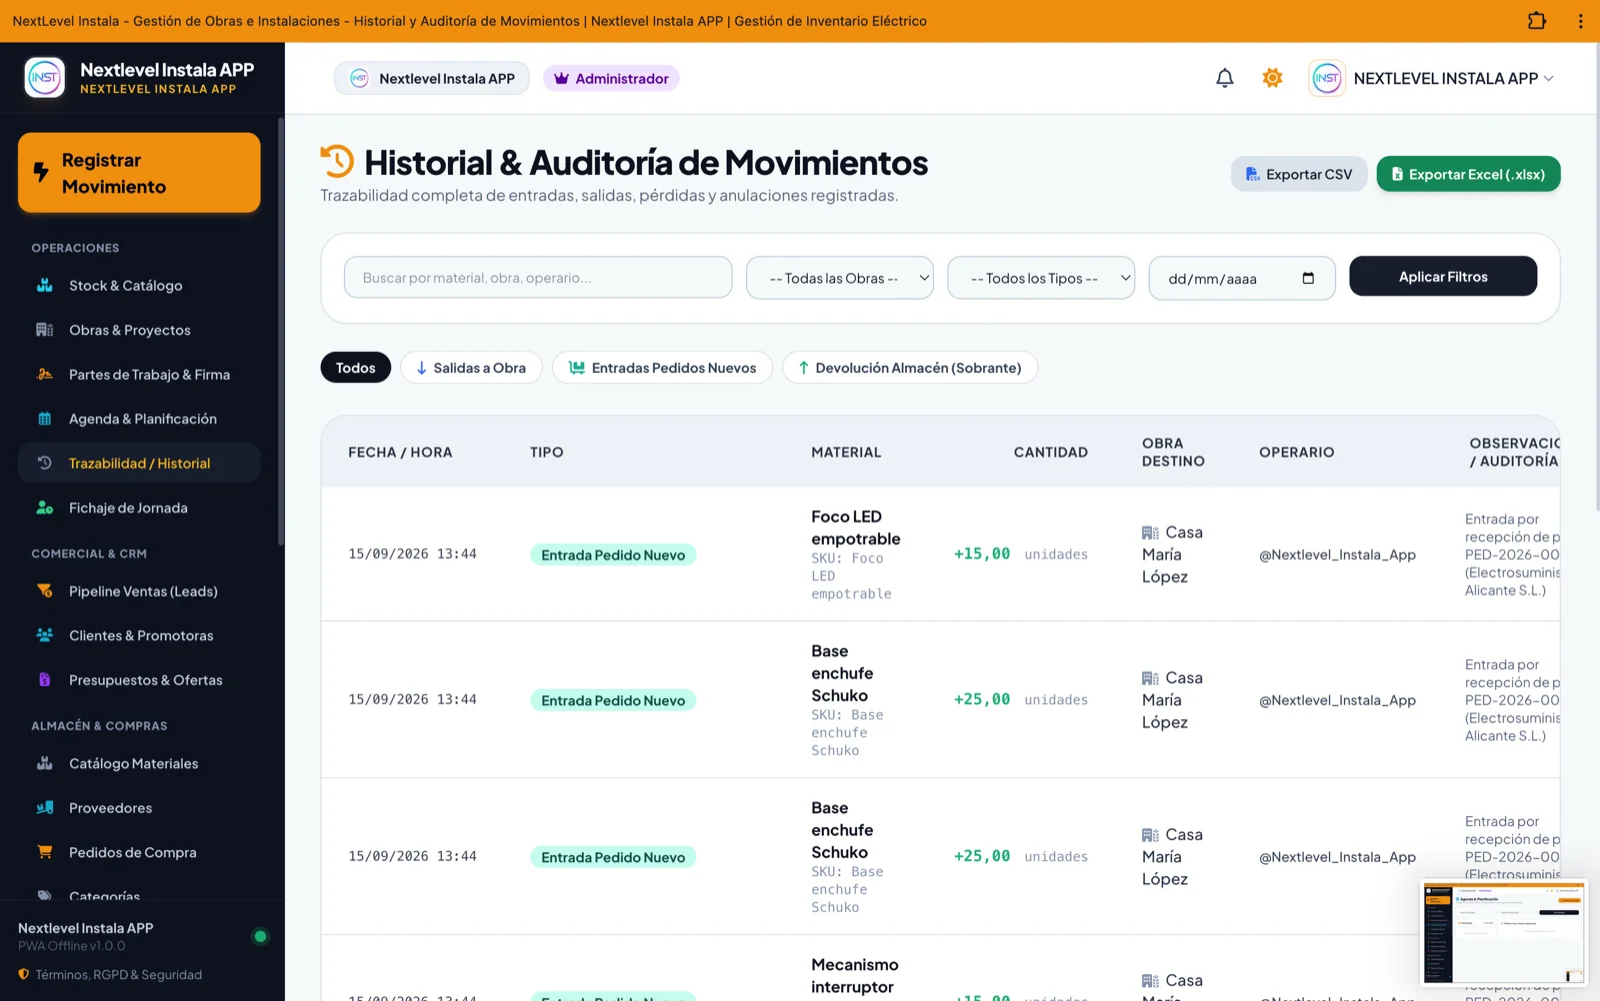Click the Stock & Catálogo icon
The image size is (1600, 1001).
pyautogui.click(x=45, y=286)
